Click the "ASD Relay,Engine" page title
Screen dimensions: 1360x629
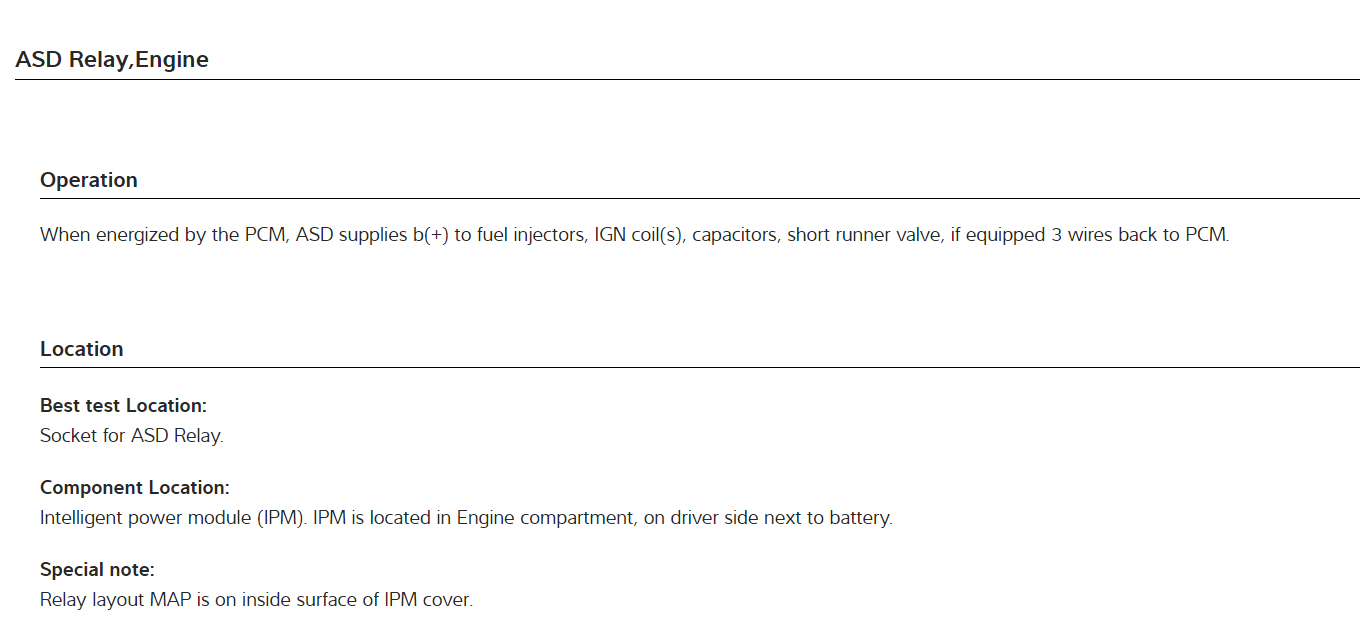coord(112,60)
